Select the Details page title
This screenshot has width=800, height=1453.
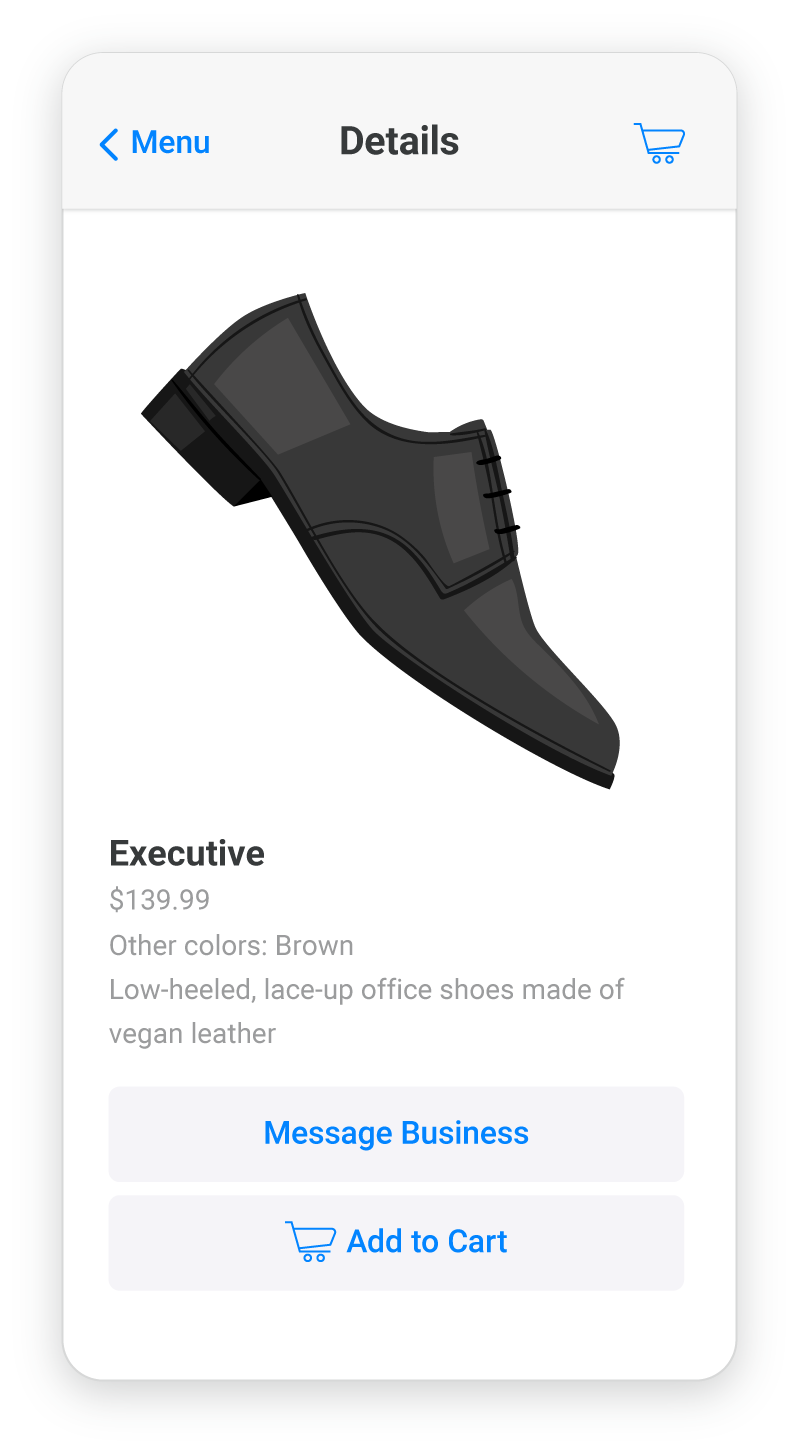coord(399,141)
